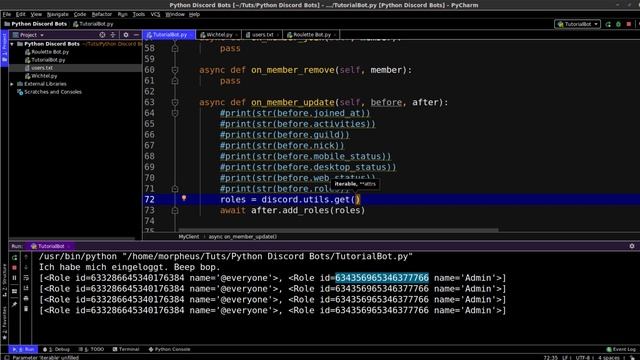Click the down arrow in Run console
This screenshot has height=360, width=640.
26,268
